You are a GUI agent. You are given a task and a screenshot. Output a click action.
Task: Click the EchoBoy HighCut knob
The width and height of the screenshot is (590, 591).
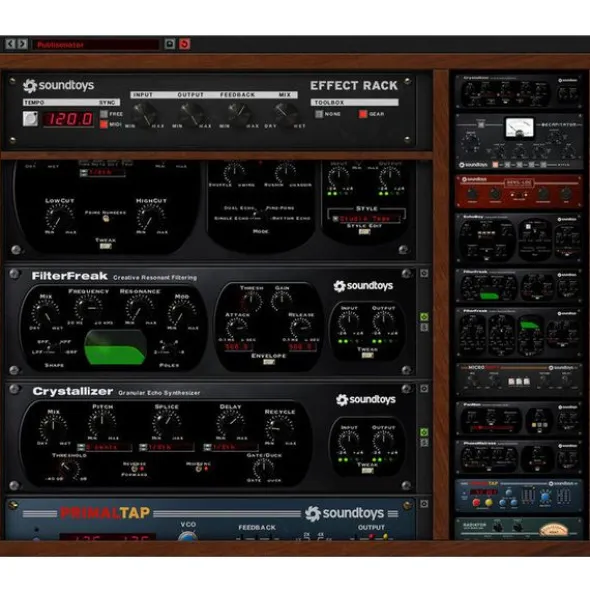[151, 218]
